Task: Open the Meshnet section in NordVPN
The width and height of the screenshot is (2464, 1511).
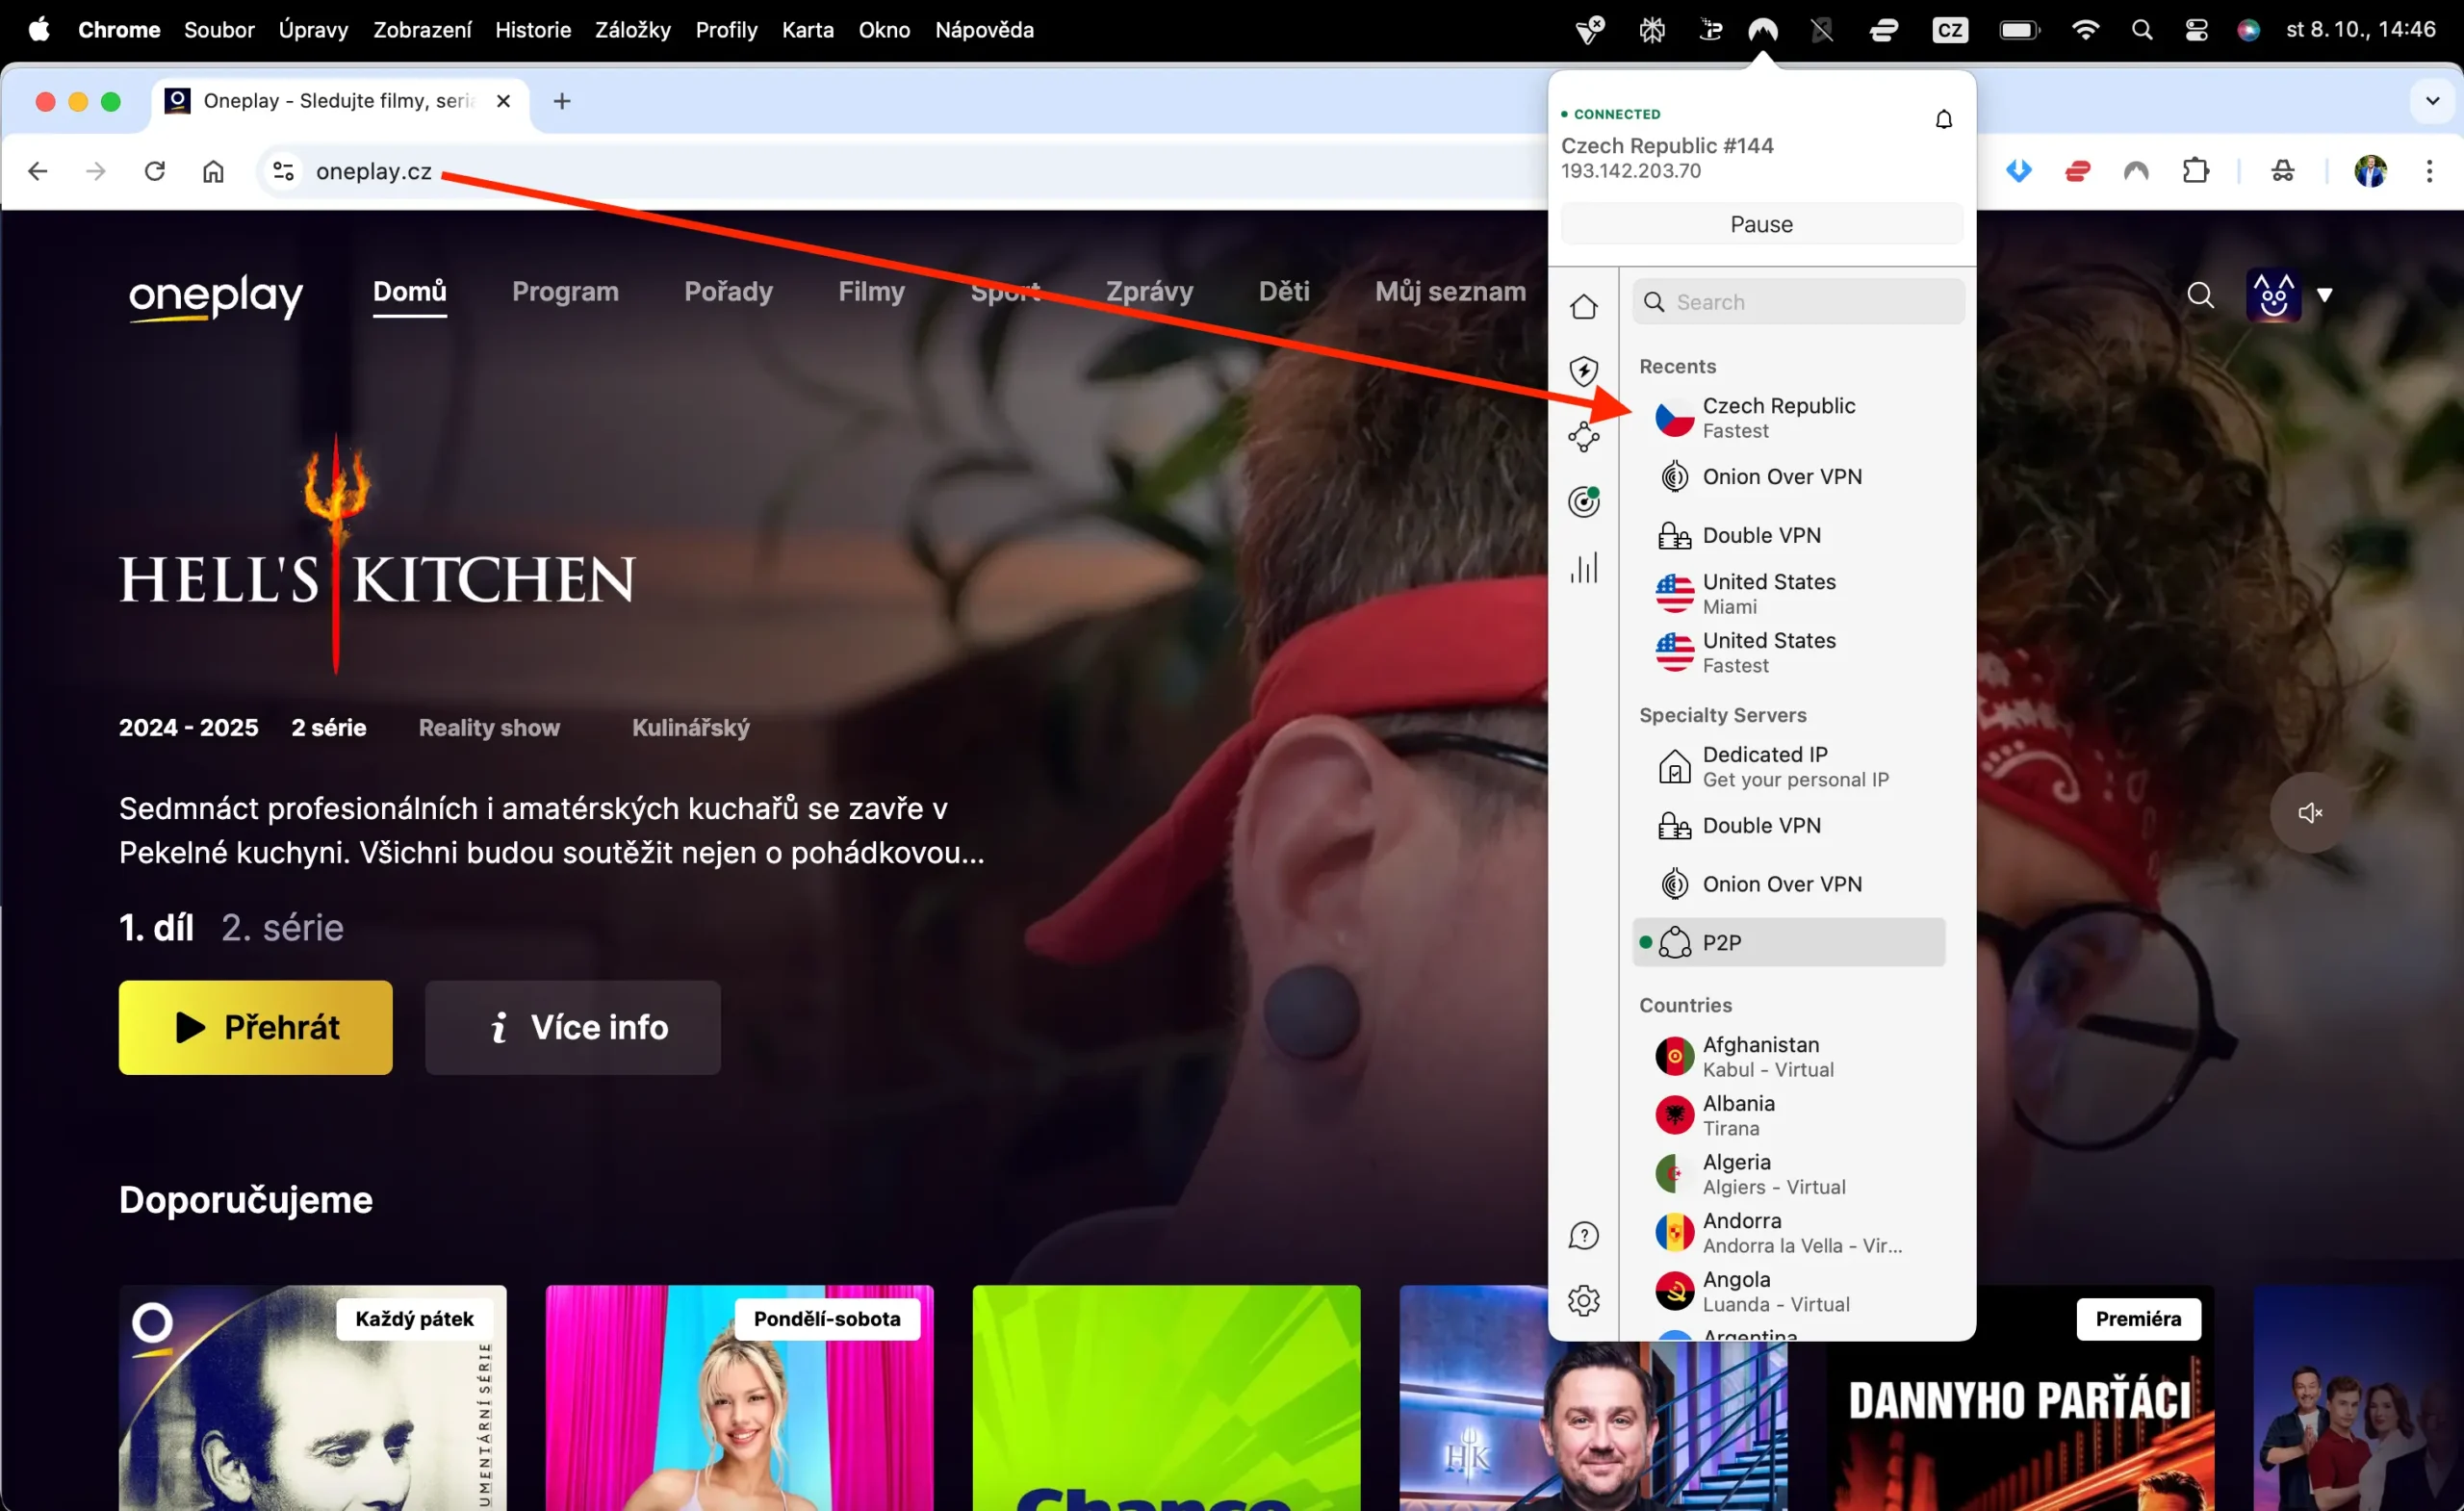Action: click(1584, 437)
